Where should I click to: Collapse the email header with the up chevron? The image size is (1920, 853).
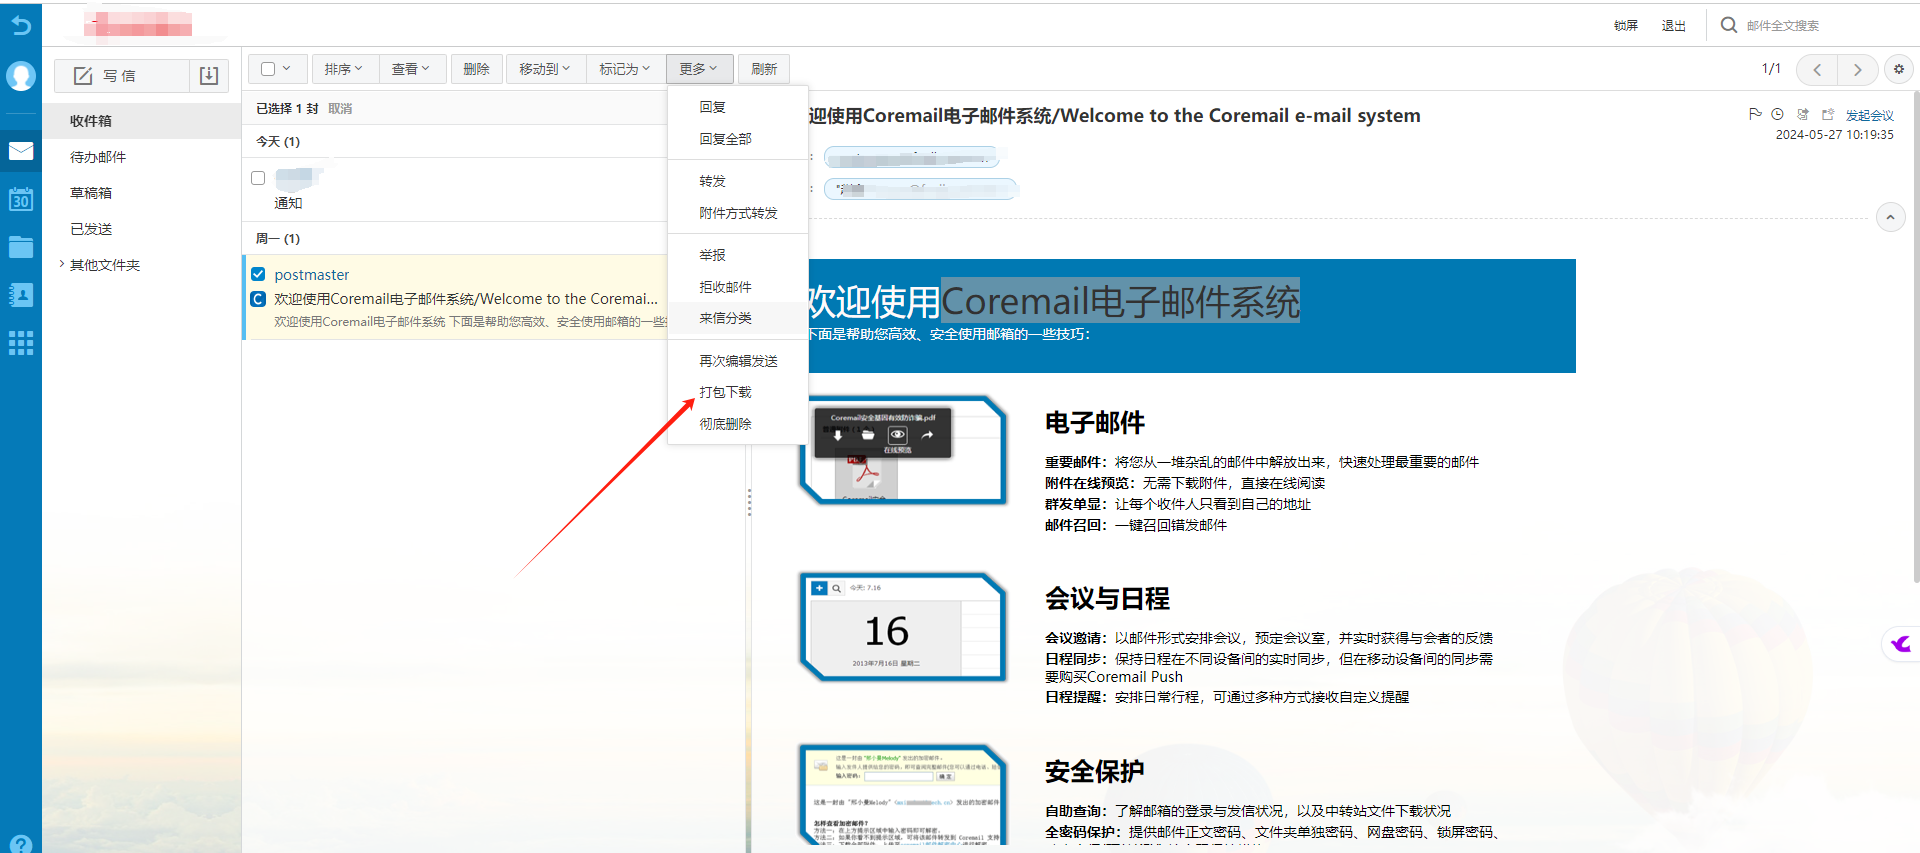pos(1890,217)
